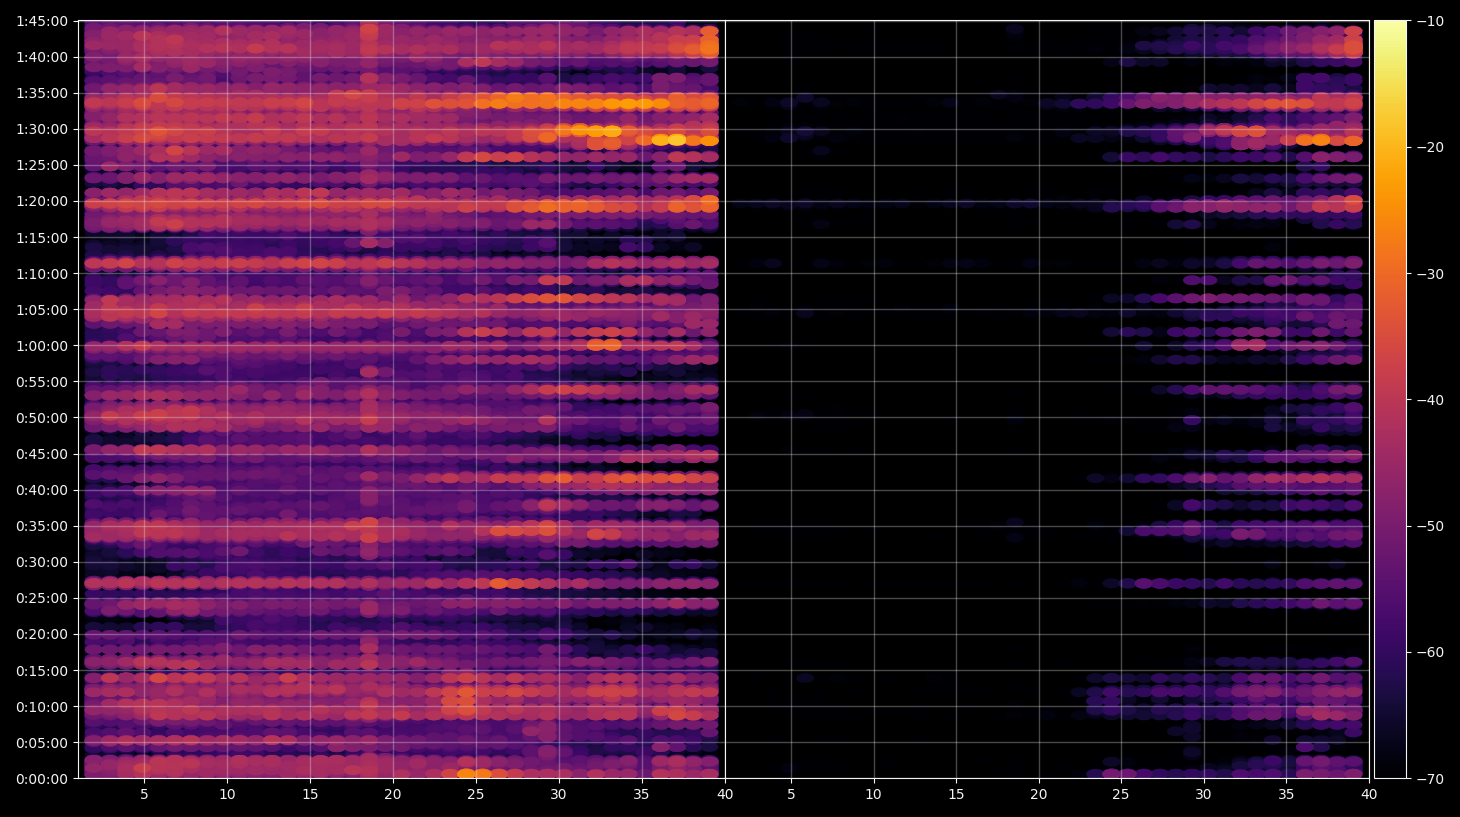
Task: Select the −40 colorbar scale label
Action: point(1431,400)
